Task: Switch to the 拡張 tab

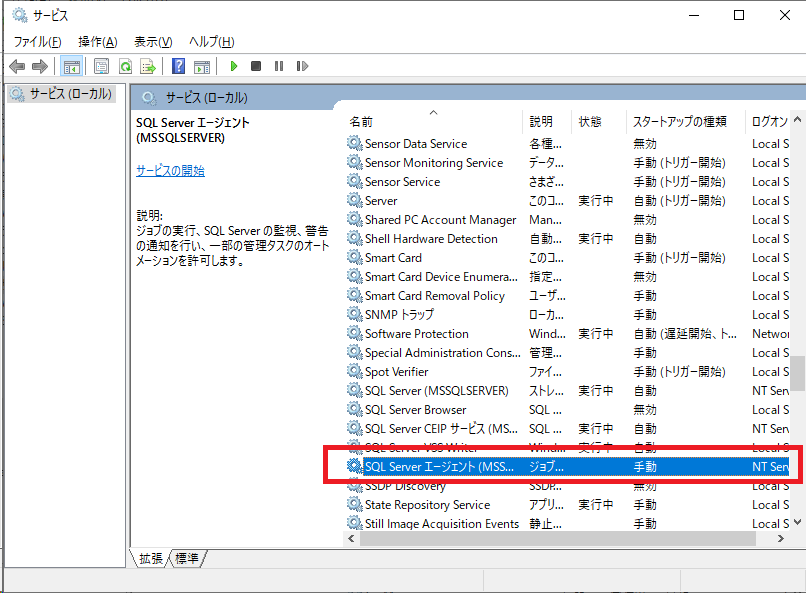Action: [x=151, y=558]
